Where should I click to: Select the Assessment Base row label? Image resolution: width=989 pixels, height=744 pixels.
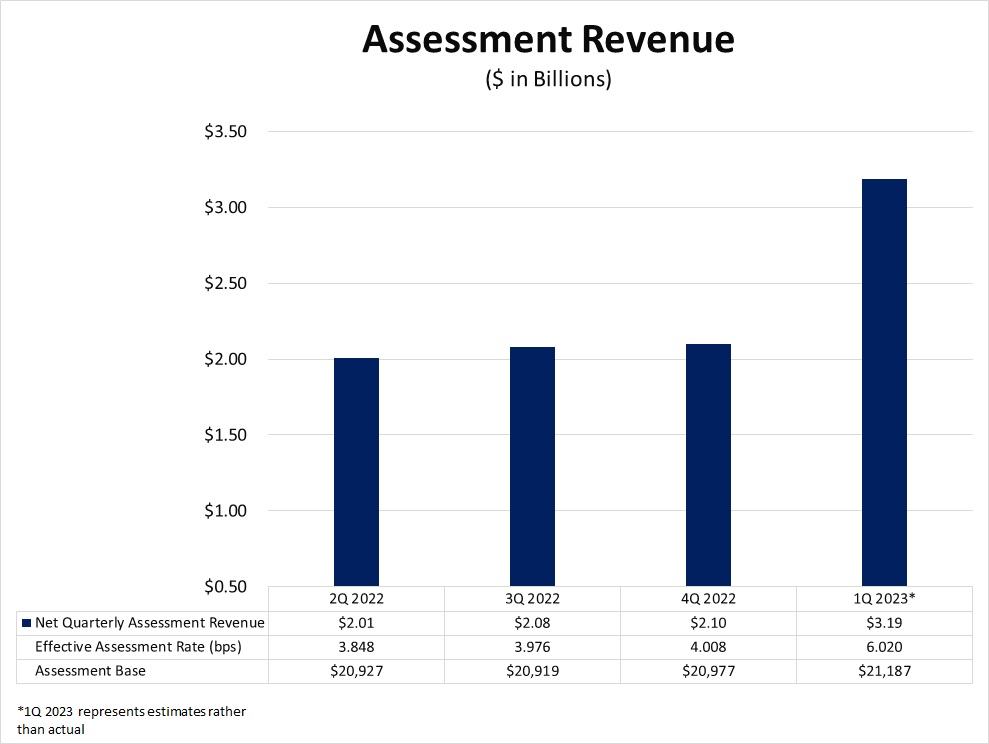tap(90, 671)
